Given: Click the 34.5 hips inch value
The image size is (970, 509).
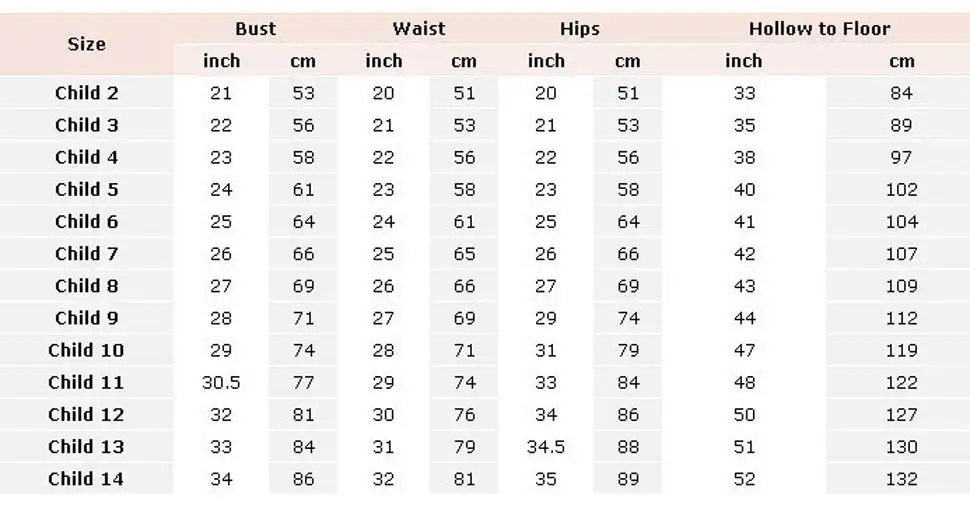Looking at the screenshot, I should coord(546,447).
